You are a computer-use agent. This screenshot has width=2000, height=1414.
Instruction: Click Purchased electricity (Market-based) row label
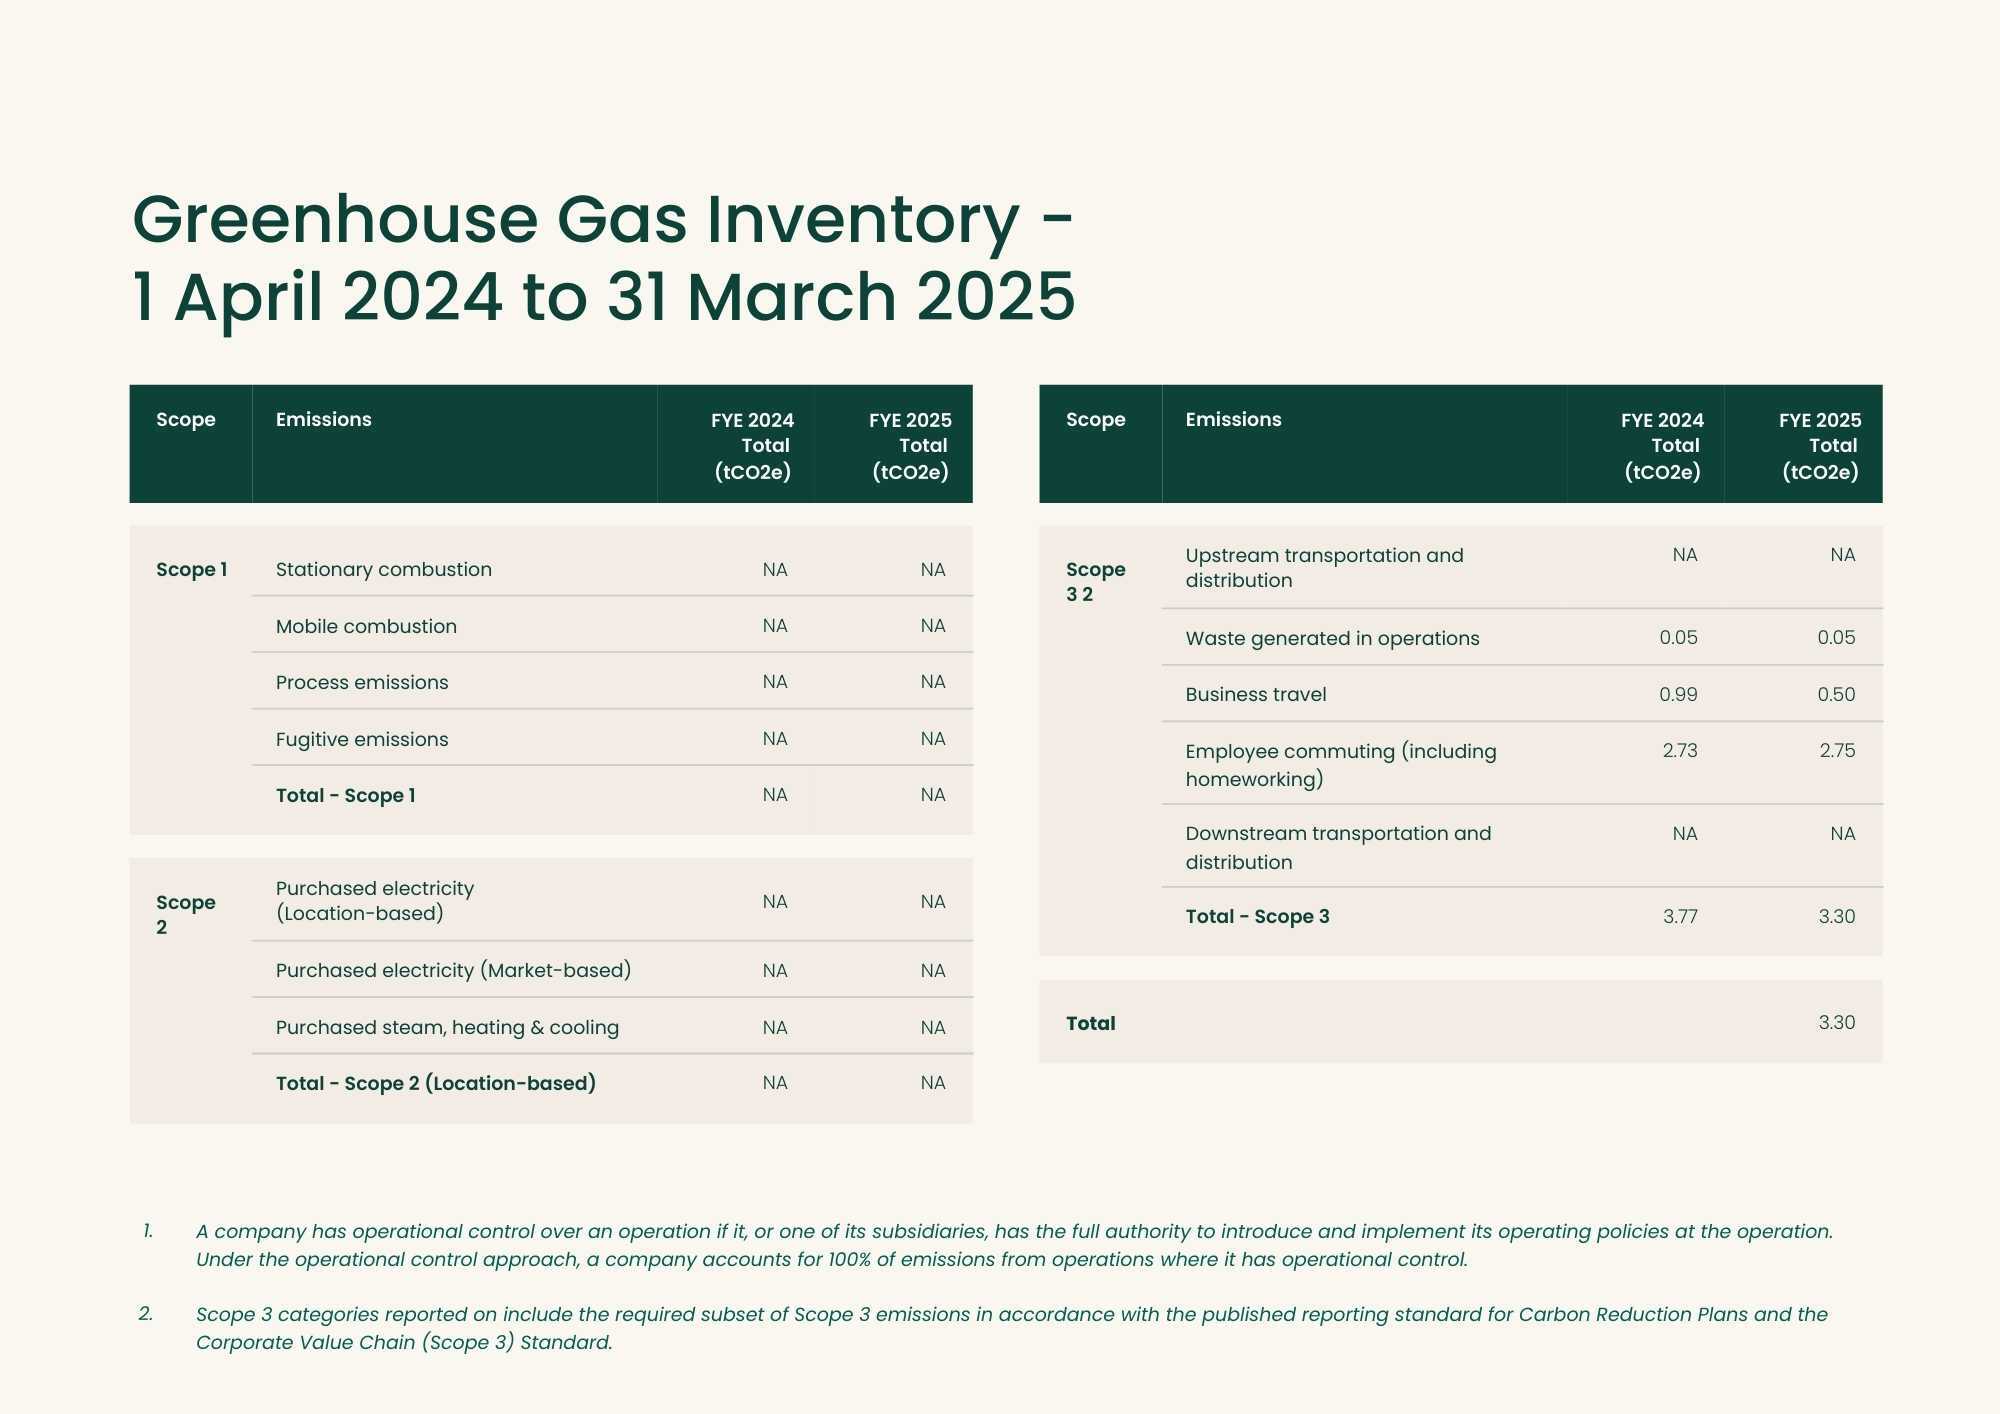[x=453, y=970]
